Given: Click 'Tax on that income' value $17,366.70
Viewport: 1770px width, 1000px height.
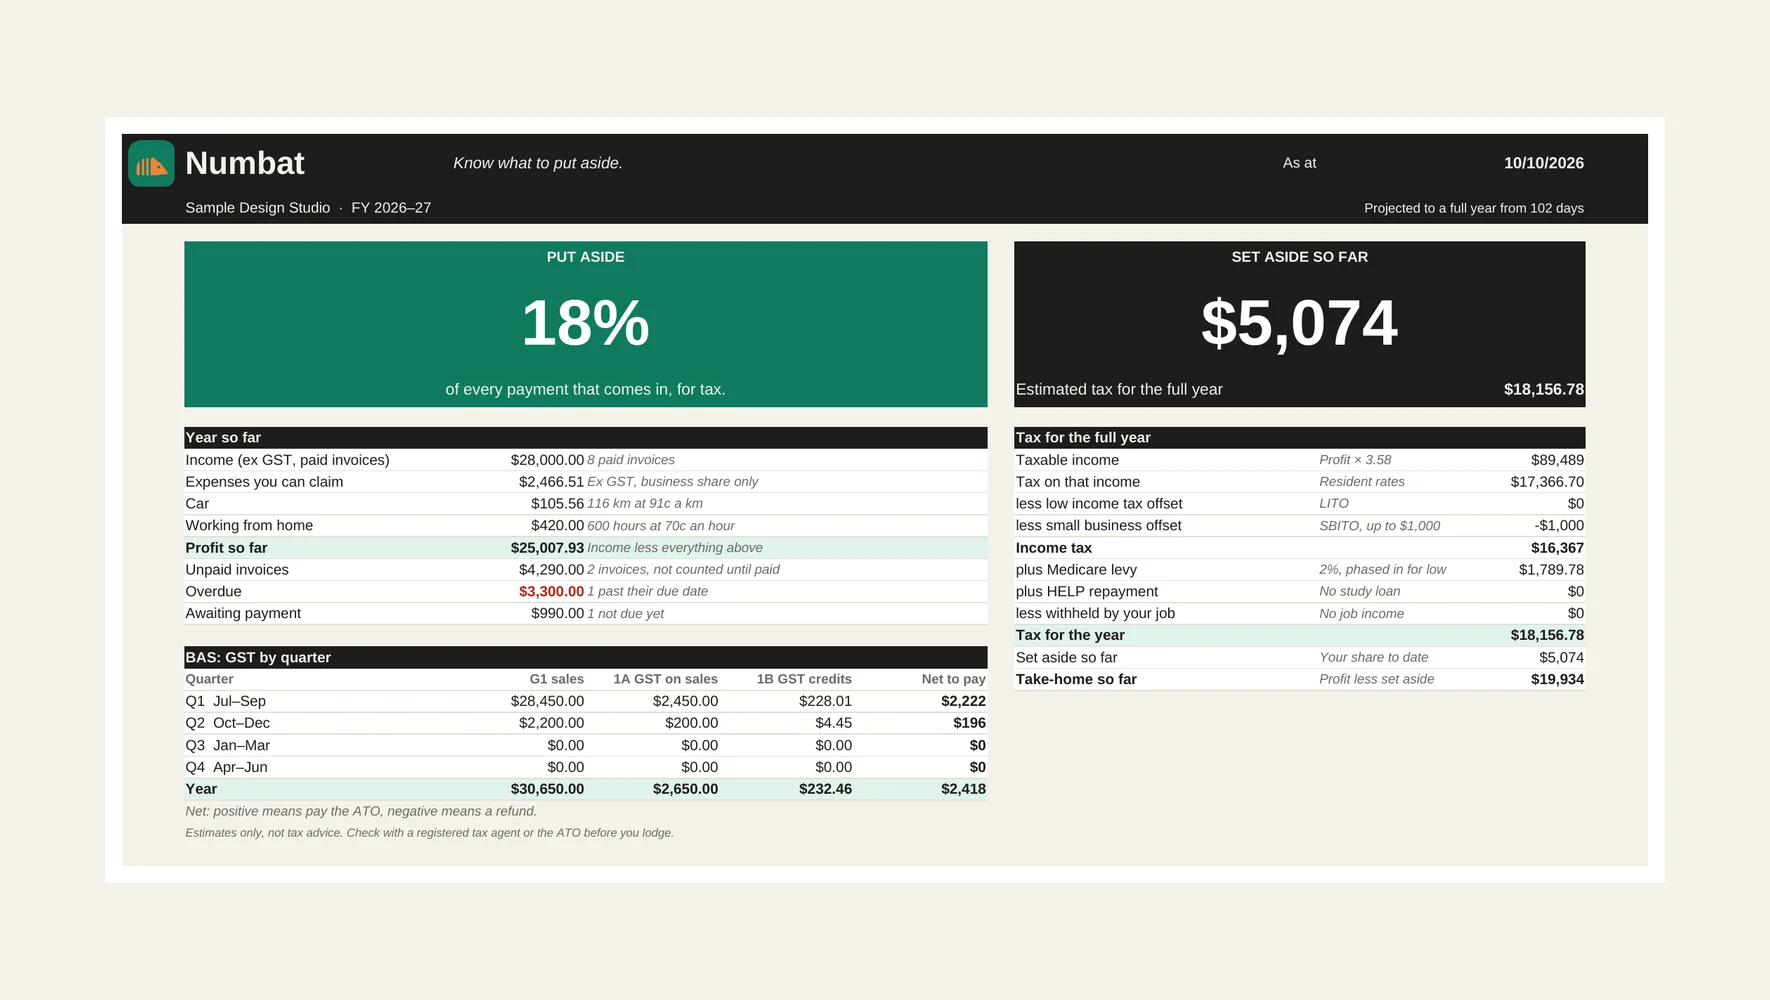Looking at the screenshot, I should click(x=1547, y=482).
